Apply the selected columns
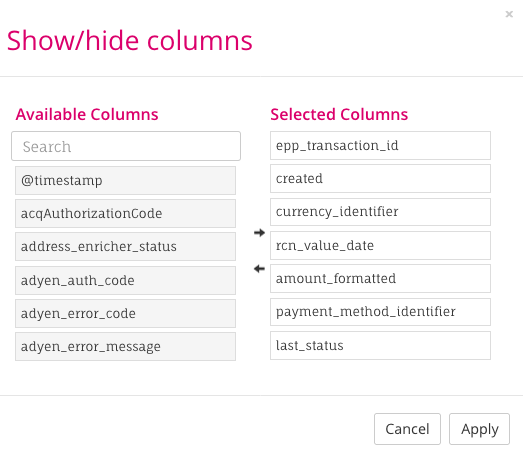The image size is (523, 456). point(479,429)
